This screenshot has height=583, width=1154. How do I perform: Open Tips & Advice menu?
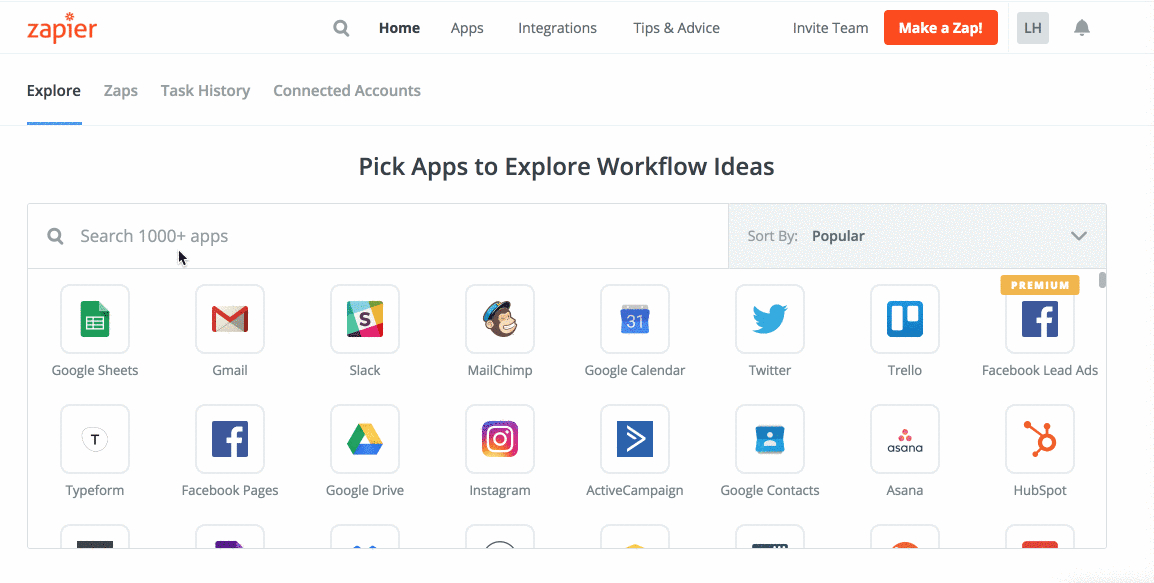(x=676, y=28)
